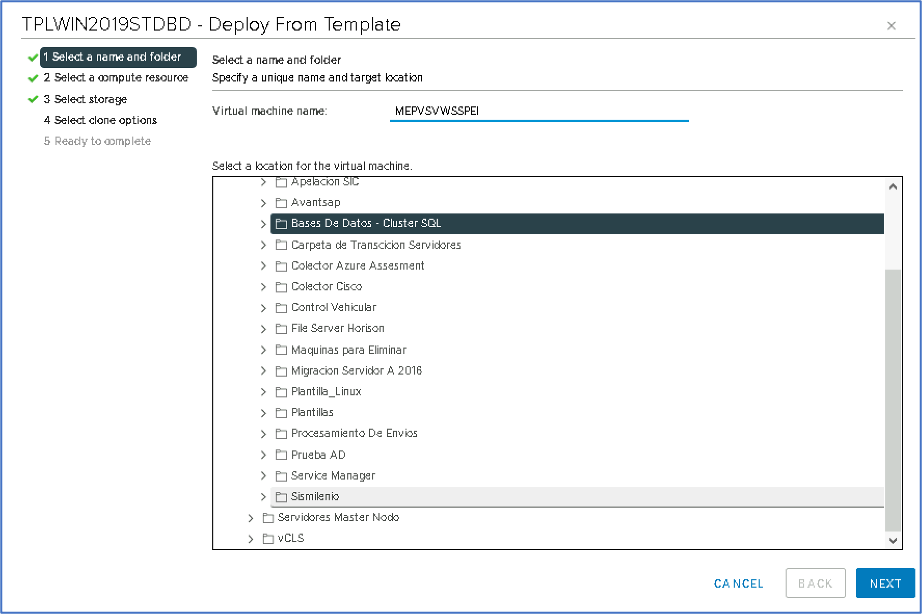The width and height of the screenshot is (922, 614).
Task: Click the Virtual machine name input field
Action: coord(538,111)
